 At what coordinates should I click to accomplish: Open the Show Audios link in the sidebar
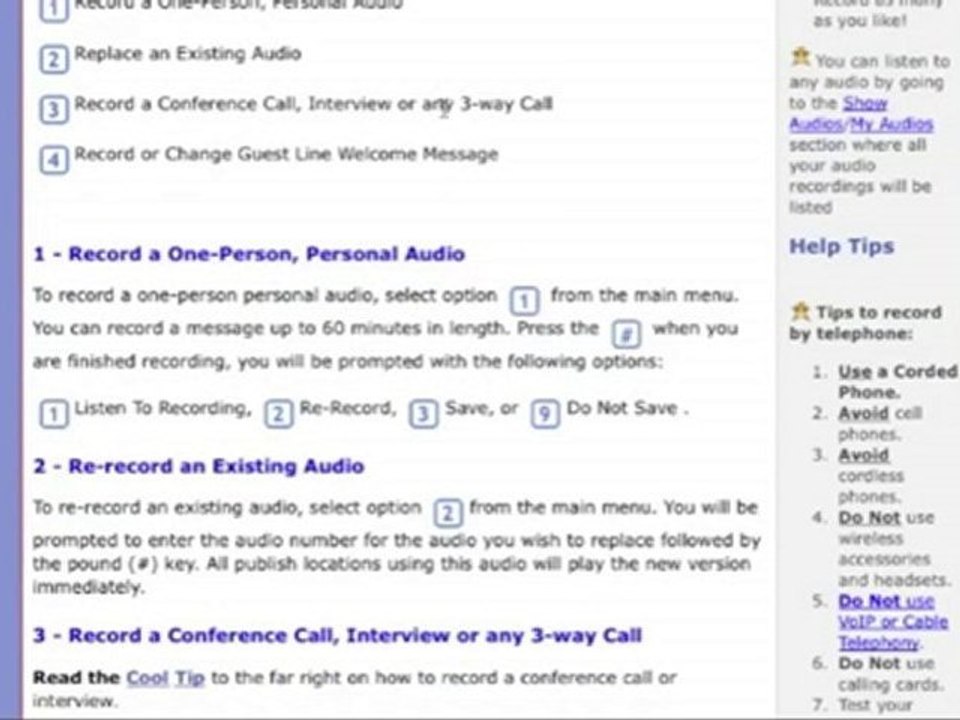click(x=840, y=113)
